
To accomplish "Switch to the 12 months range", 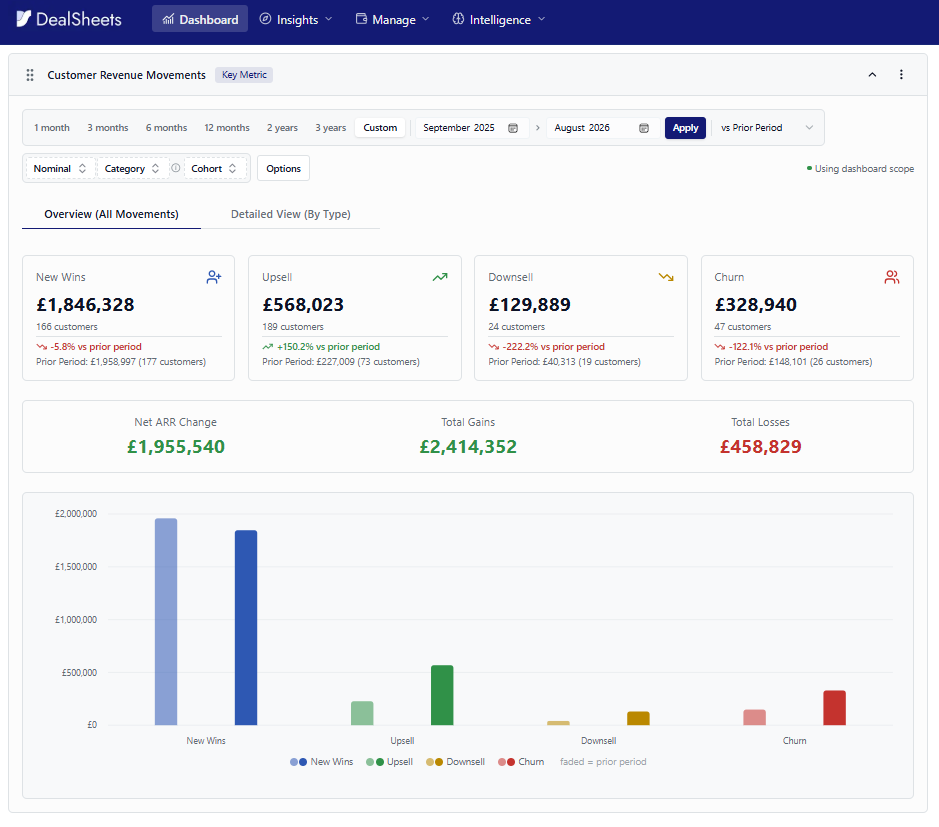I will point(227,128).
